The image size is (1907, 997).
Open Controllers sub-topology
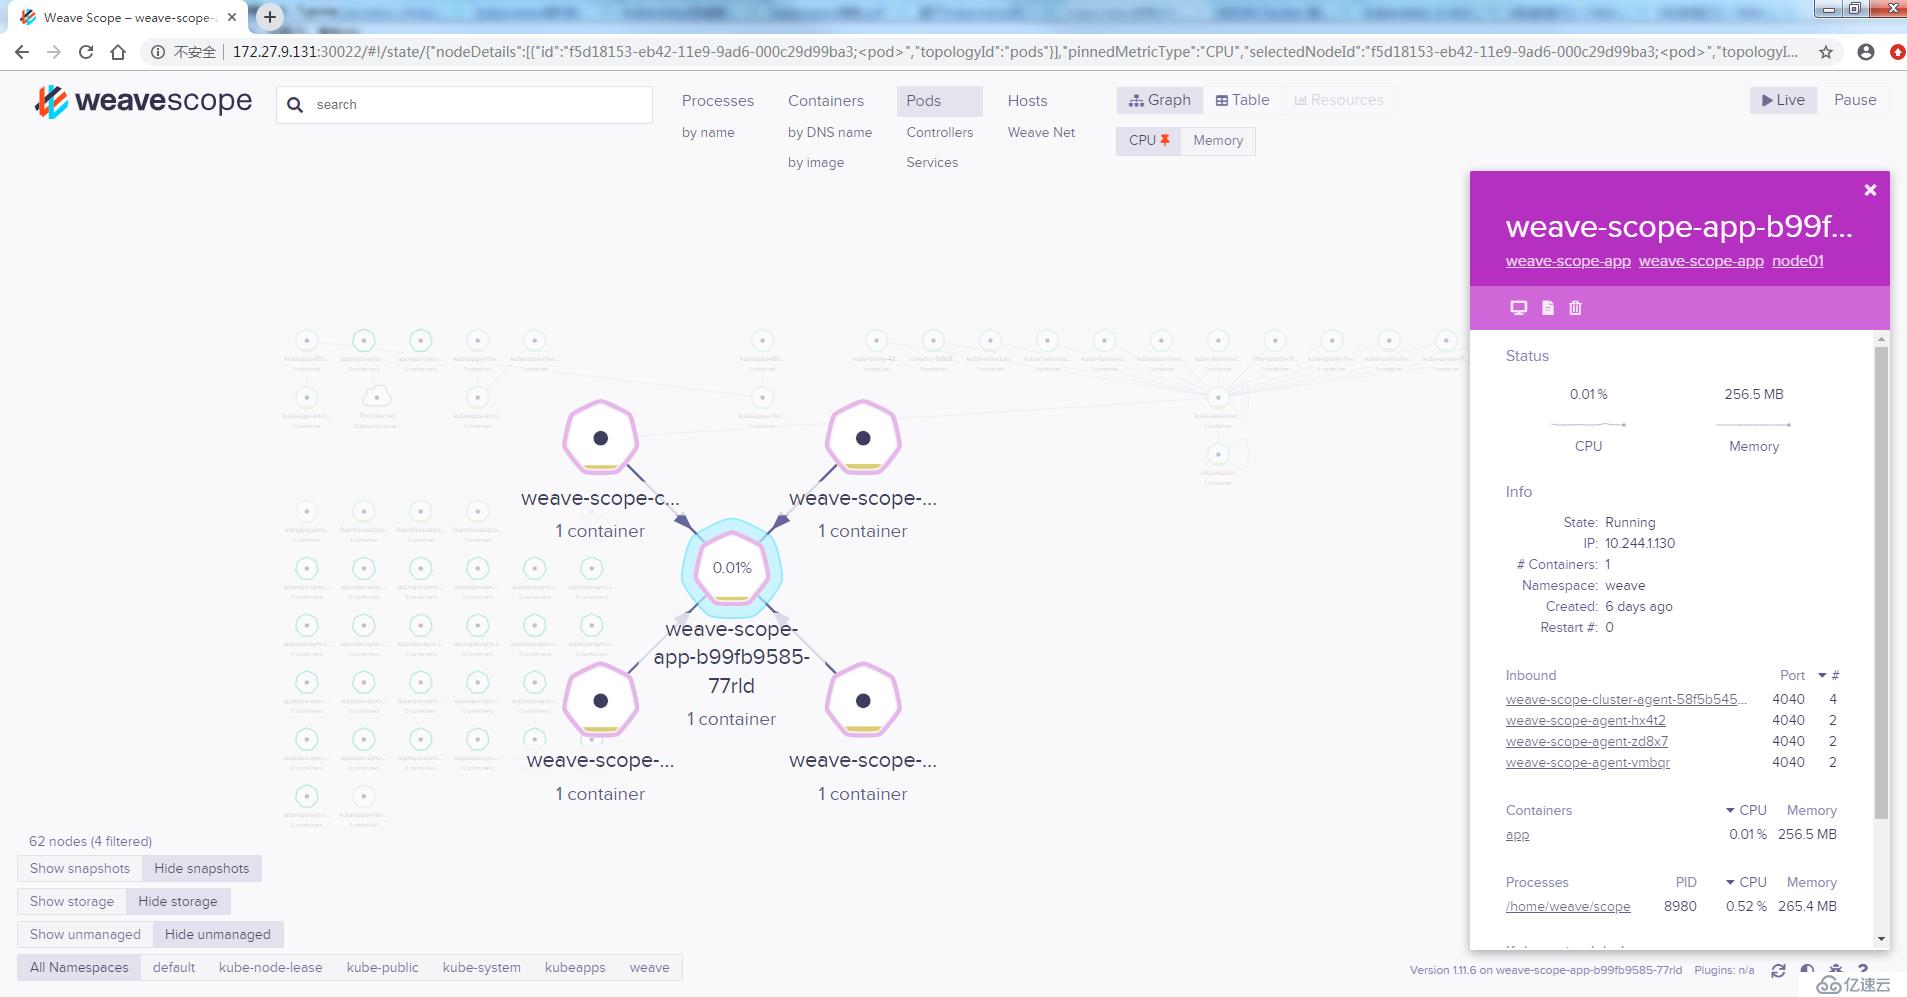point(940,133)
